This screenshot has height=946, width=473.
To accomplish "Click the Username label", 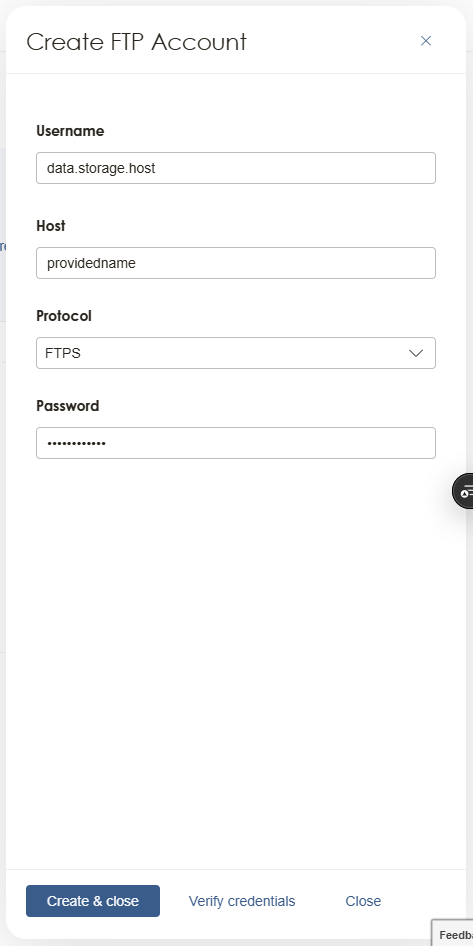I will (x=70, y=131).
